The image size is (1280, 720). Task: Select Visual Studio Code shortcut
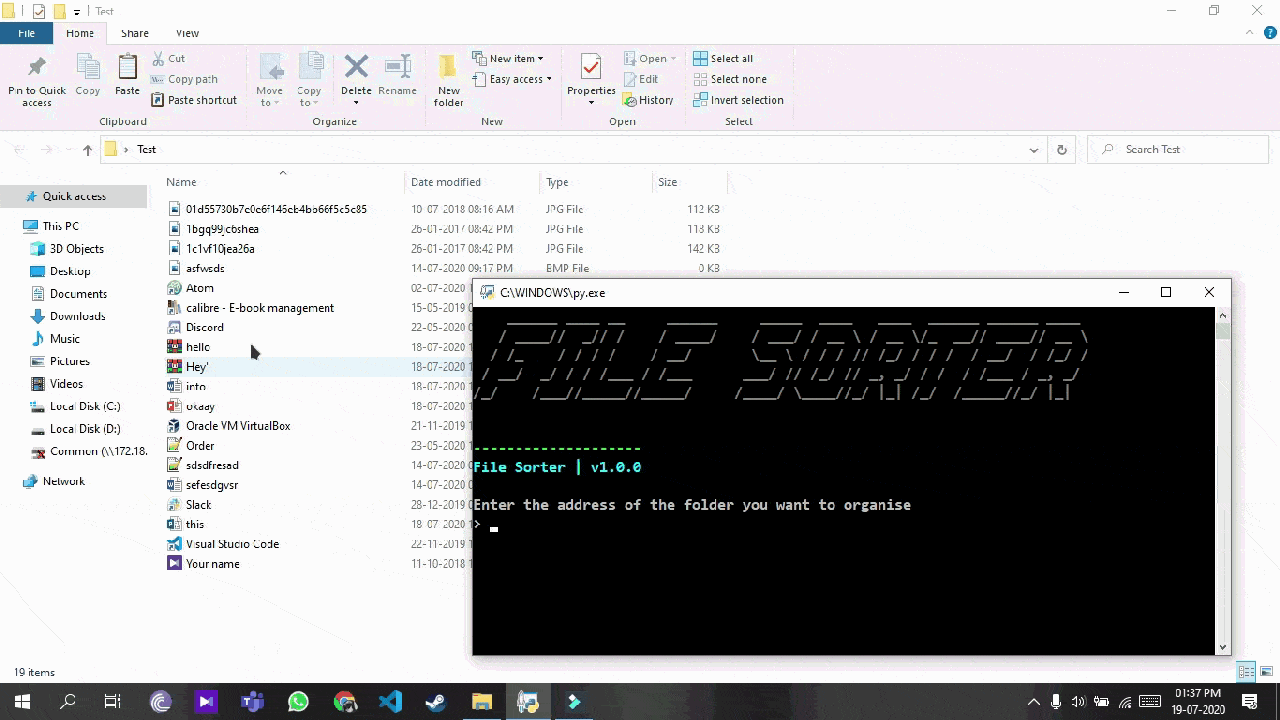(232, 544)
